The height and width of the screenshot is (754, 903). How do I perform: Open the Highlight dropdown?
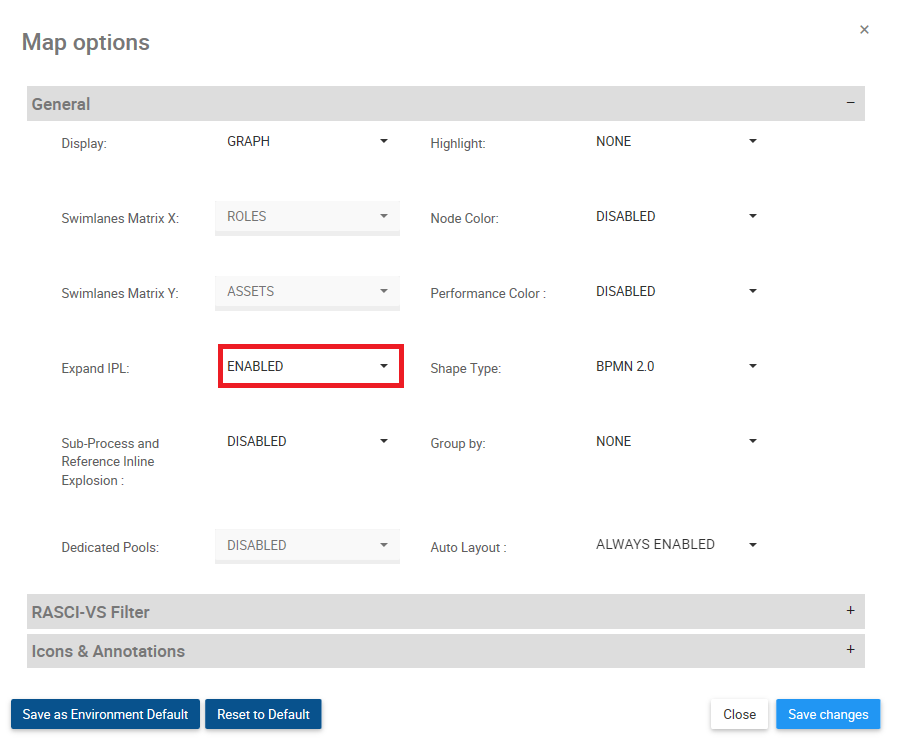point(677,142)
